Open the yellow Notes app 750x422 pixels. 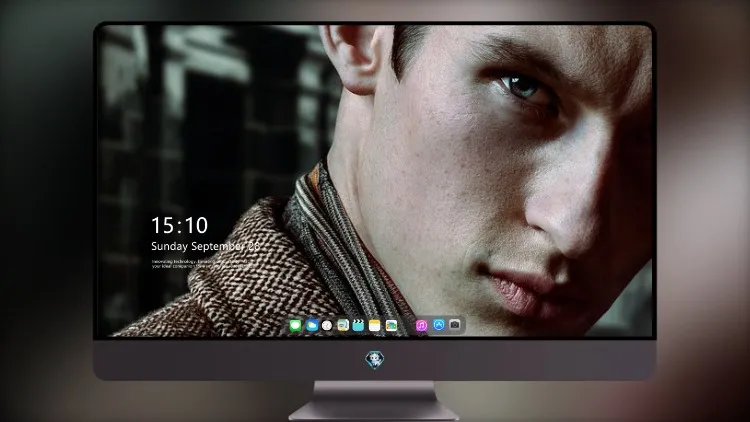click(375, 325)
